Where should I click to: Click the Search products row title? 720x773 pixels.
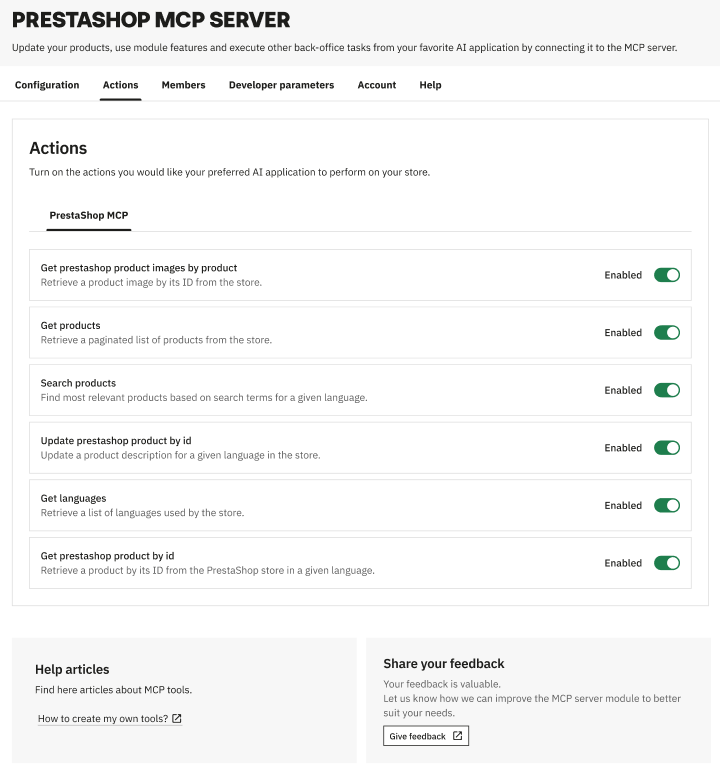pos(78,383)
